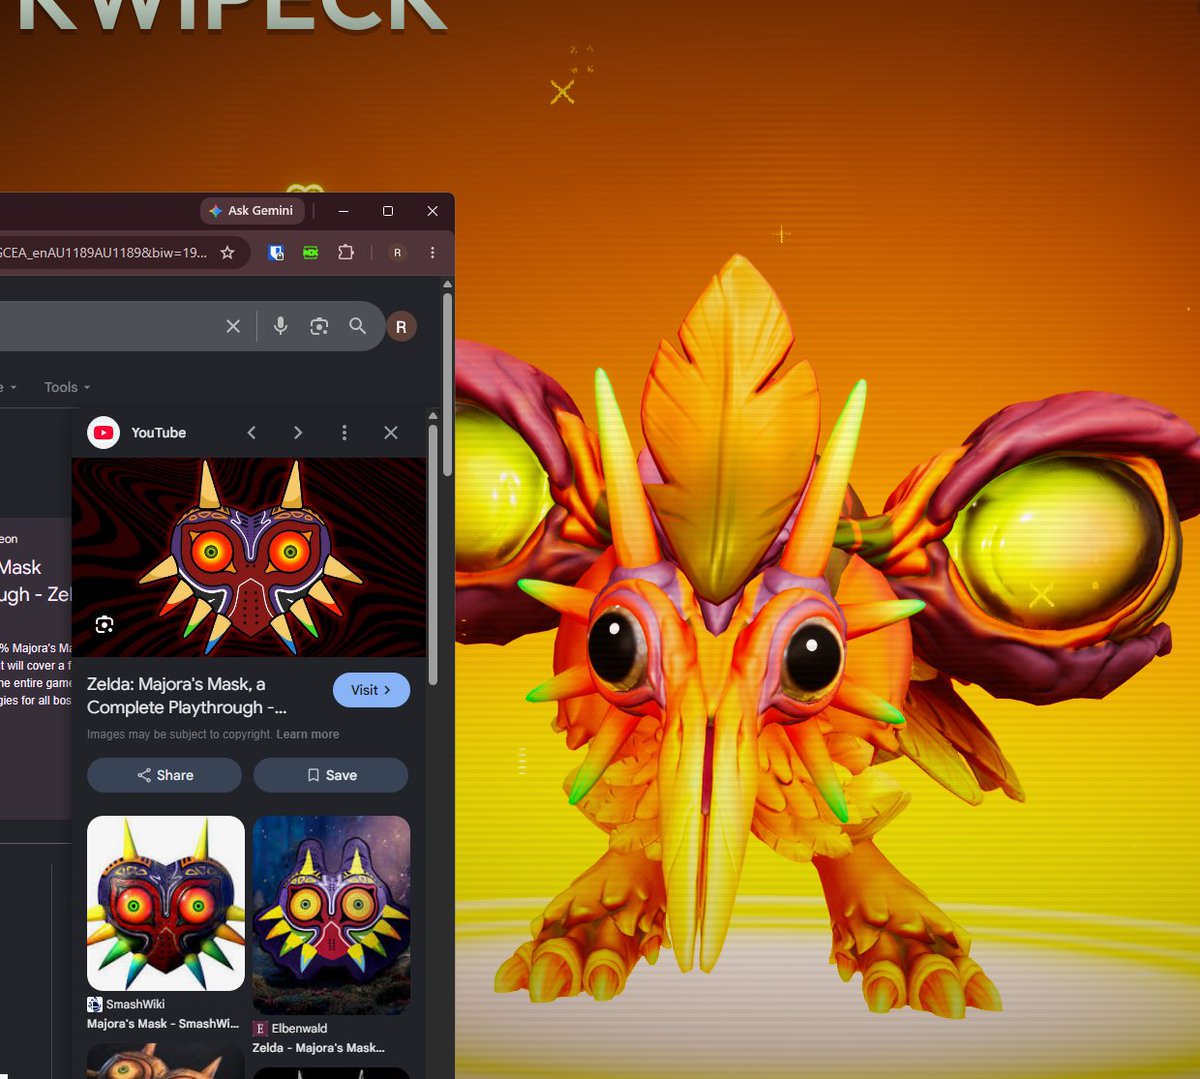Open the green HDX extension icon
This screenshot has height=1079, width=1200.
(311, 253)
